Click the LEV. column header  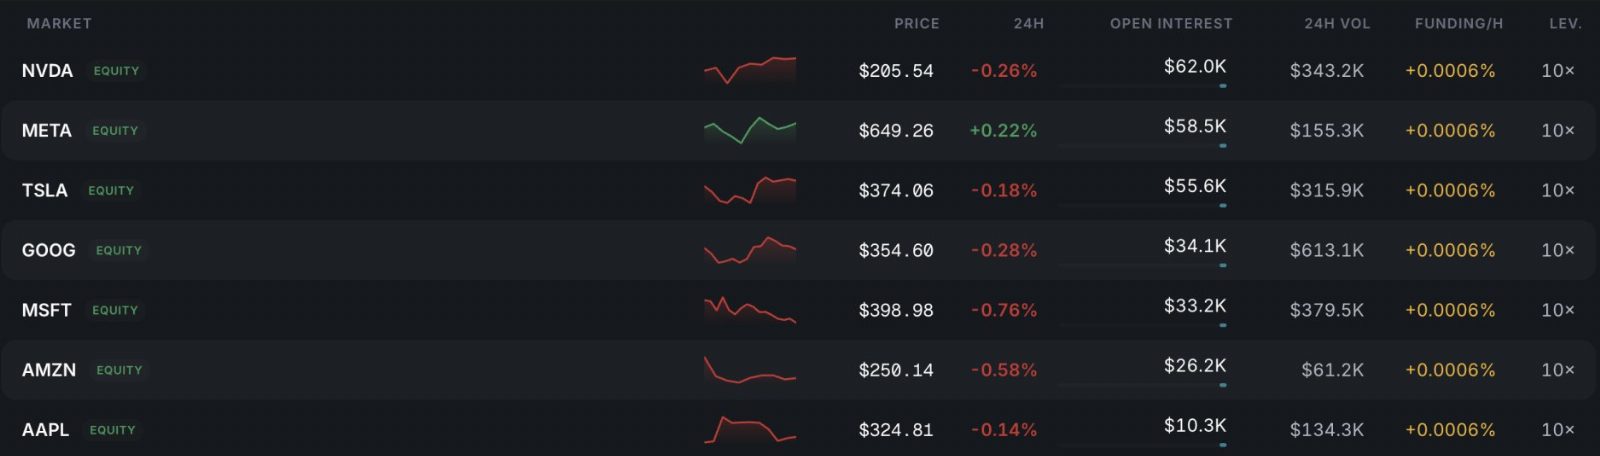tap(1565, 23)
